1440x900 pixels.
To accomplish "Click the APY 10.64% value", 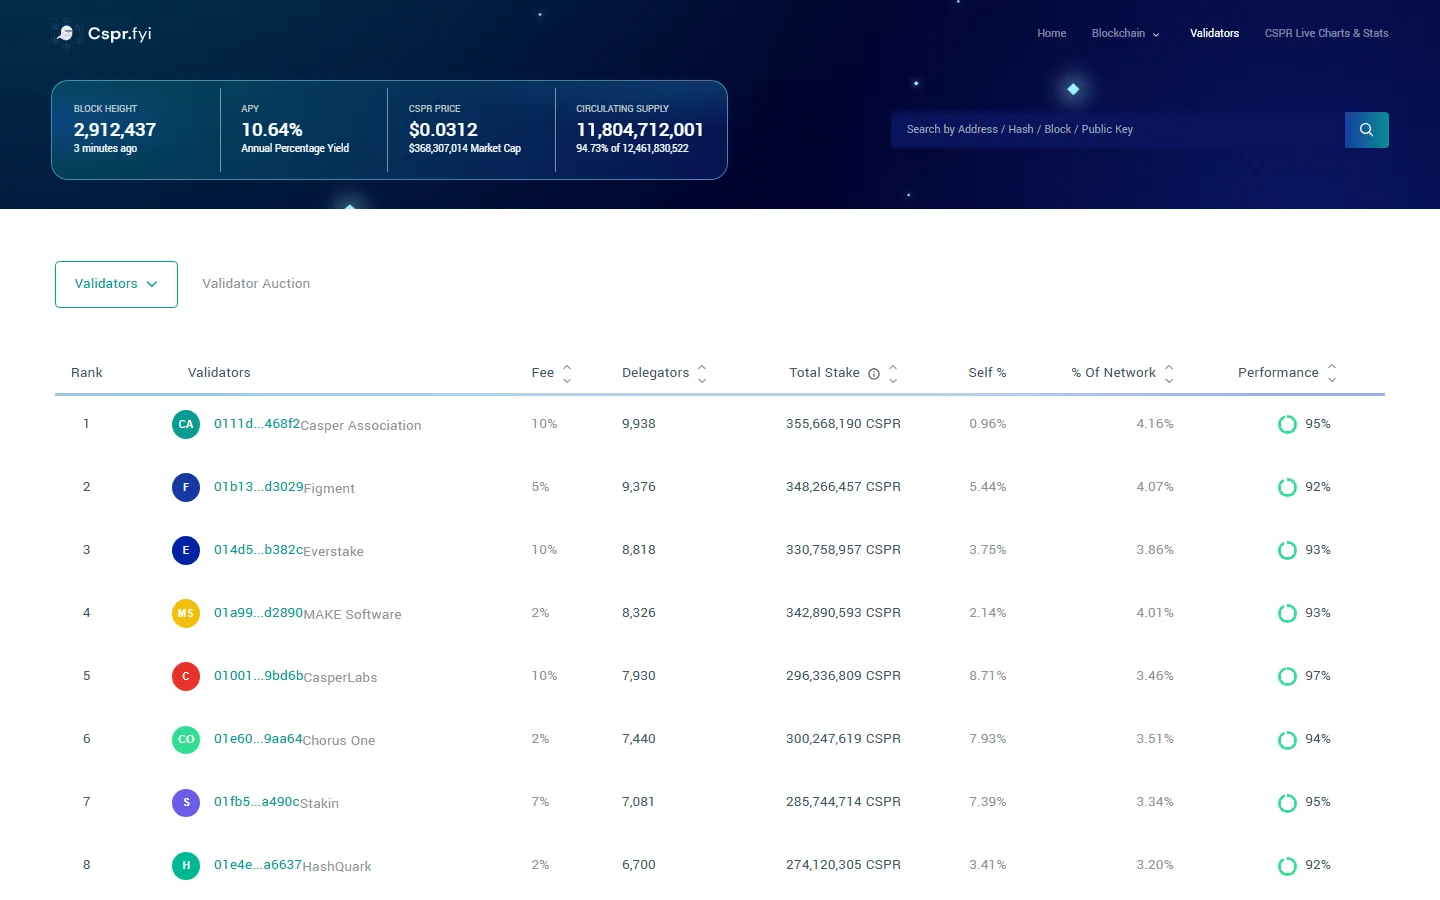I will (272, 130).
